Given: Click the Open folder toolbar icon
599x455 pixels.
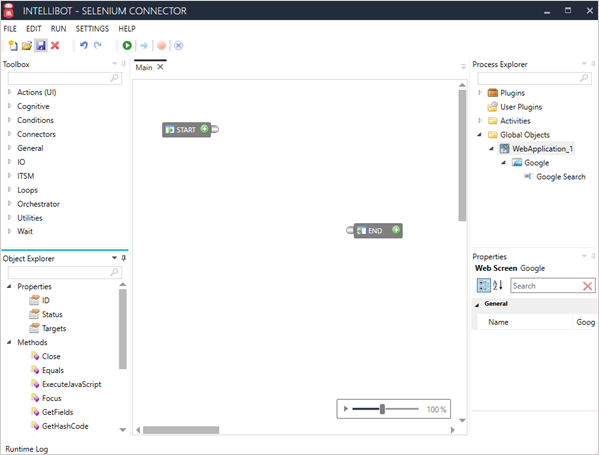Looking at the screenshot, I should (x=26, y=46).
